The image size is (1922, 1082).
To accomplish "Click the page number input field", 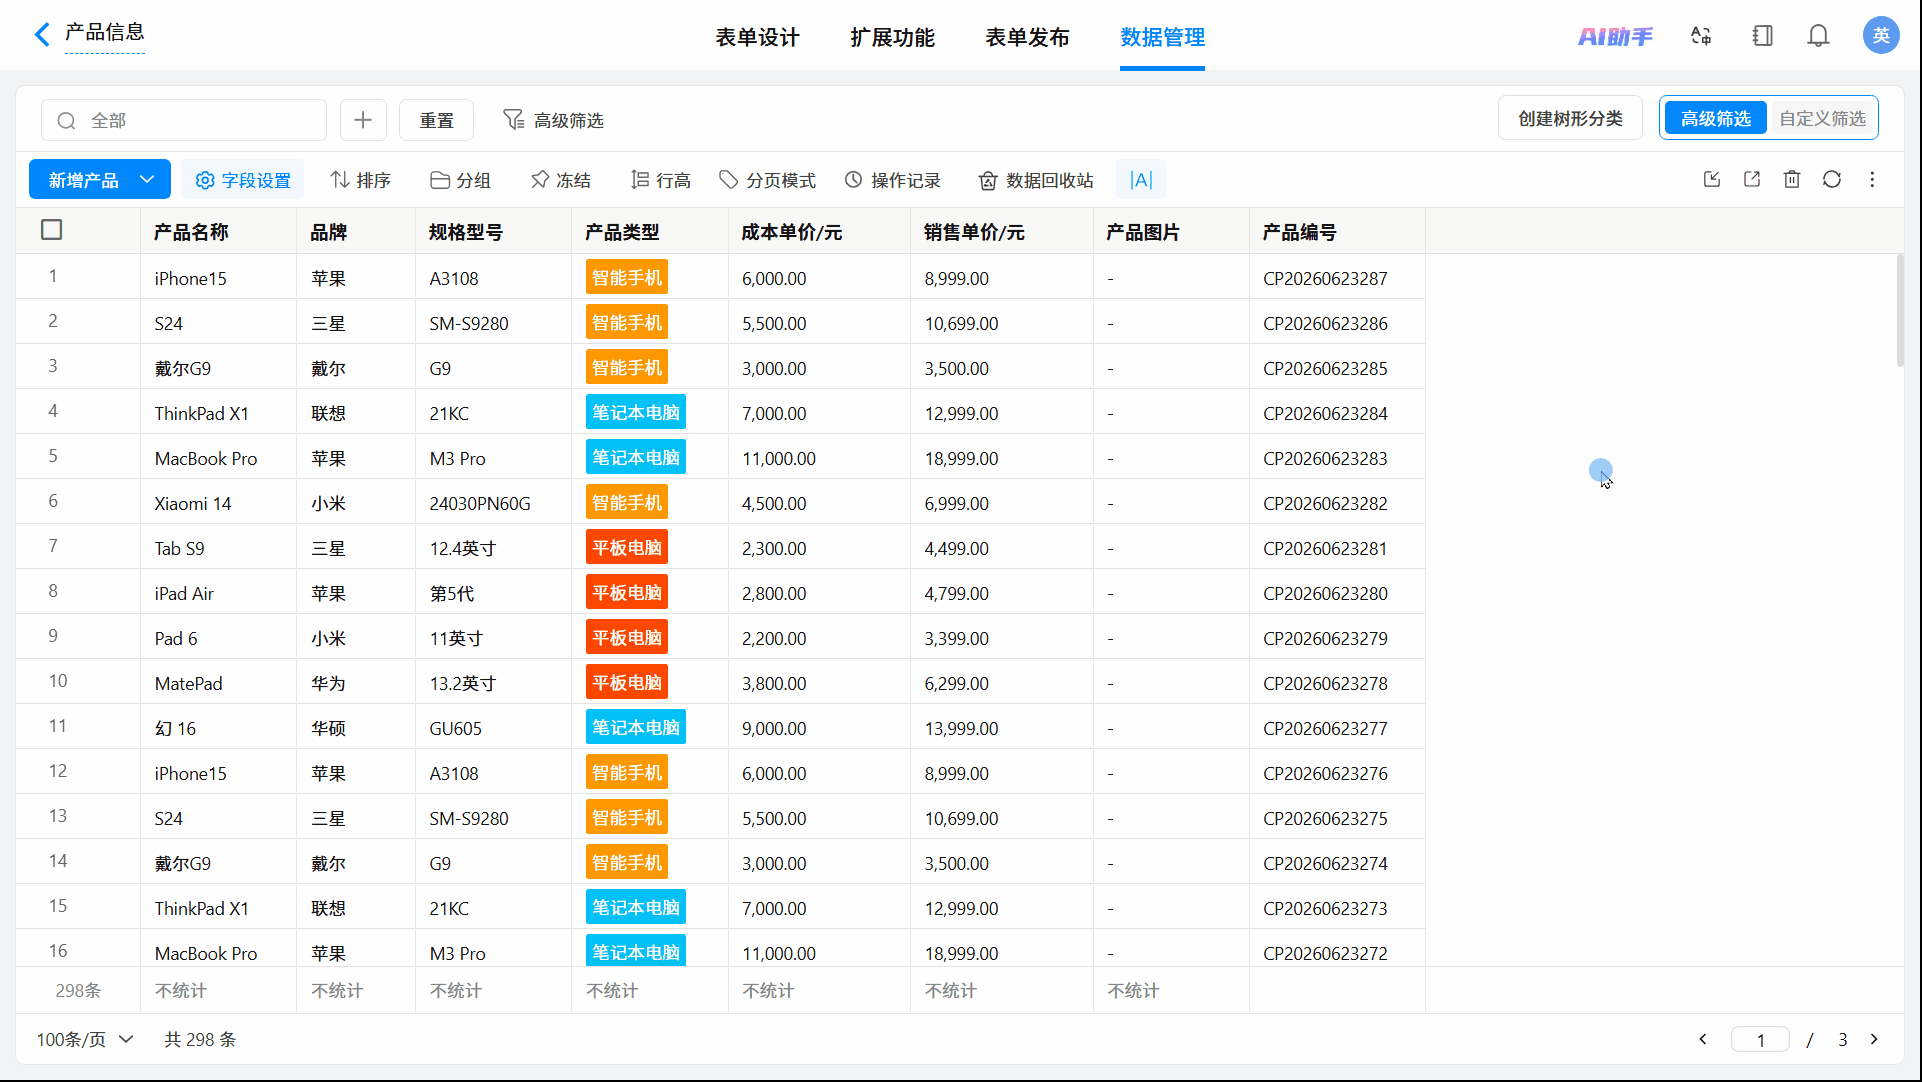I will click(1760, 1040).
